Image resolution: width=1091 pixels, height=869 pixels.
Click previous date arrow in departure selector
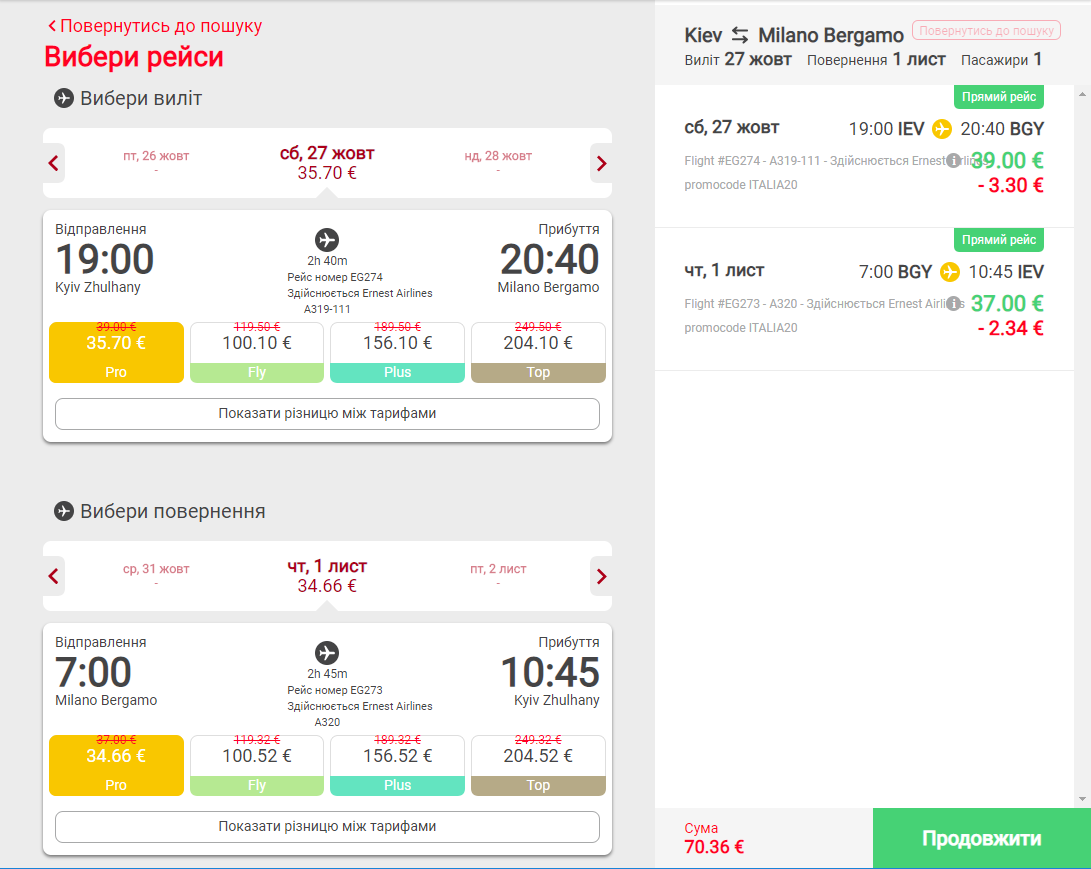click(x=54, y=164)
